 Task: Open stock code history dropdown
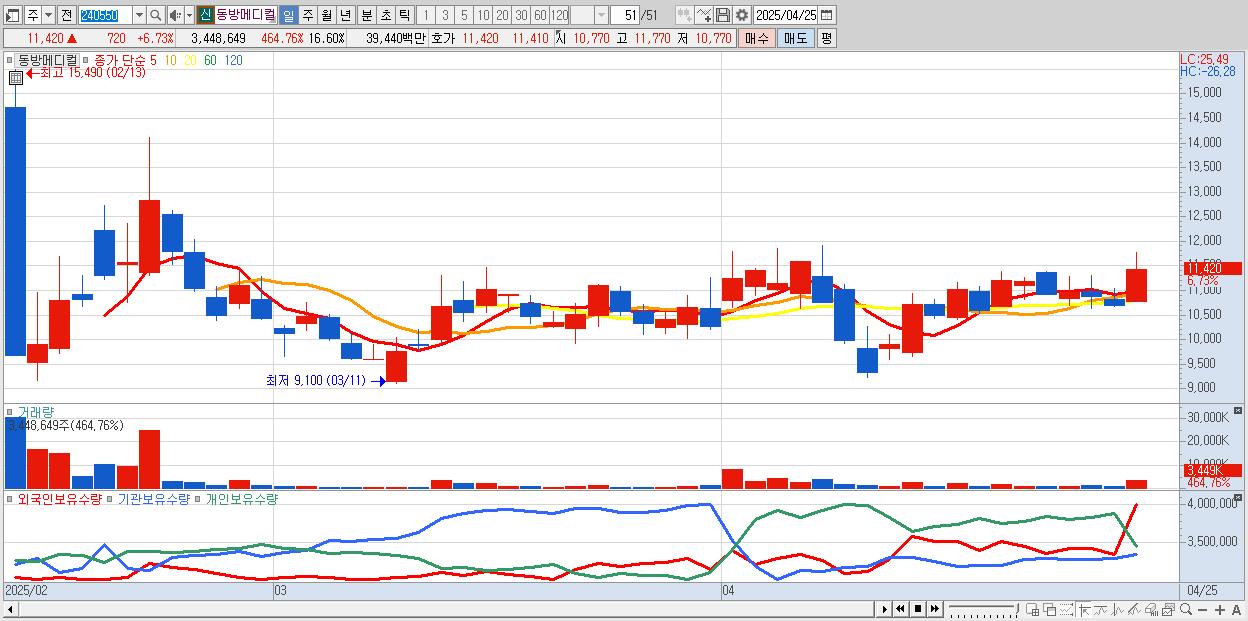139,15
